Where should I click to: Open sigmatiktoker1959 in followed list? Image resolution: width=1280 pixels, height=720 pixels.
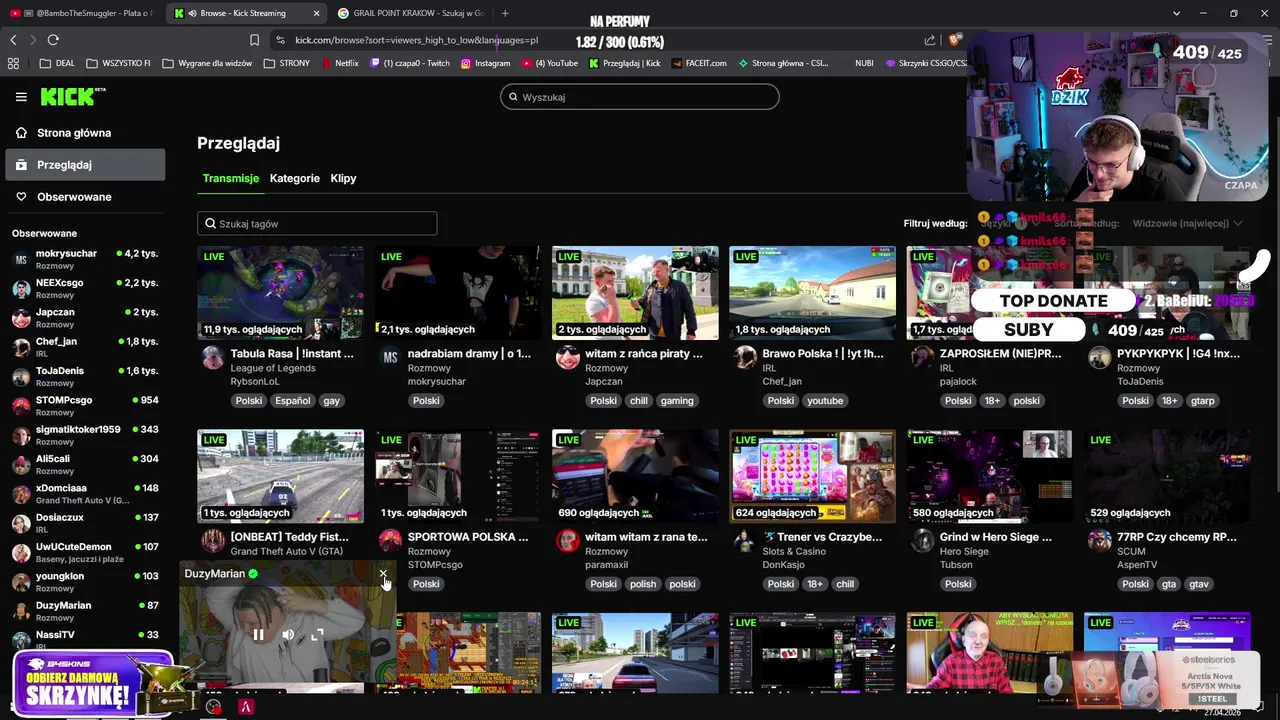pos(85,435)
